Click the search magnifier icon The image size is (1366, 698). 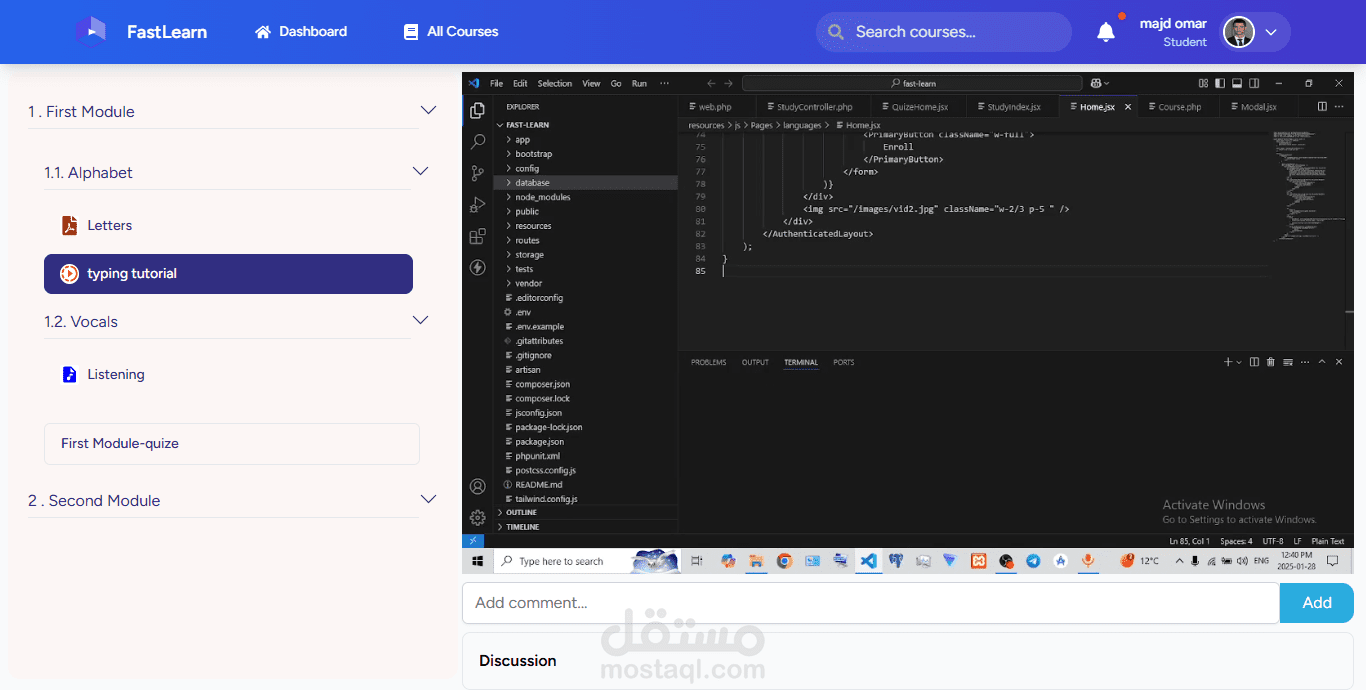[836, 32]
